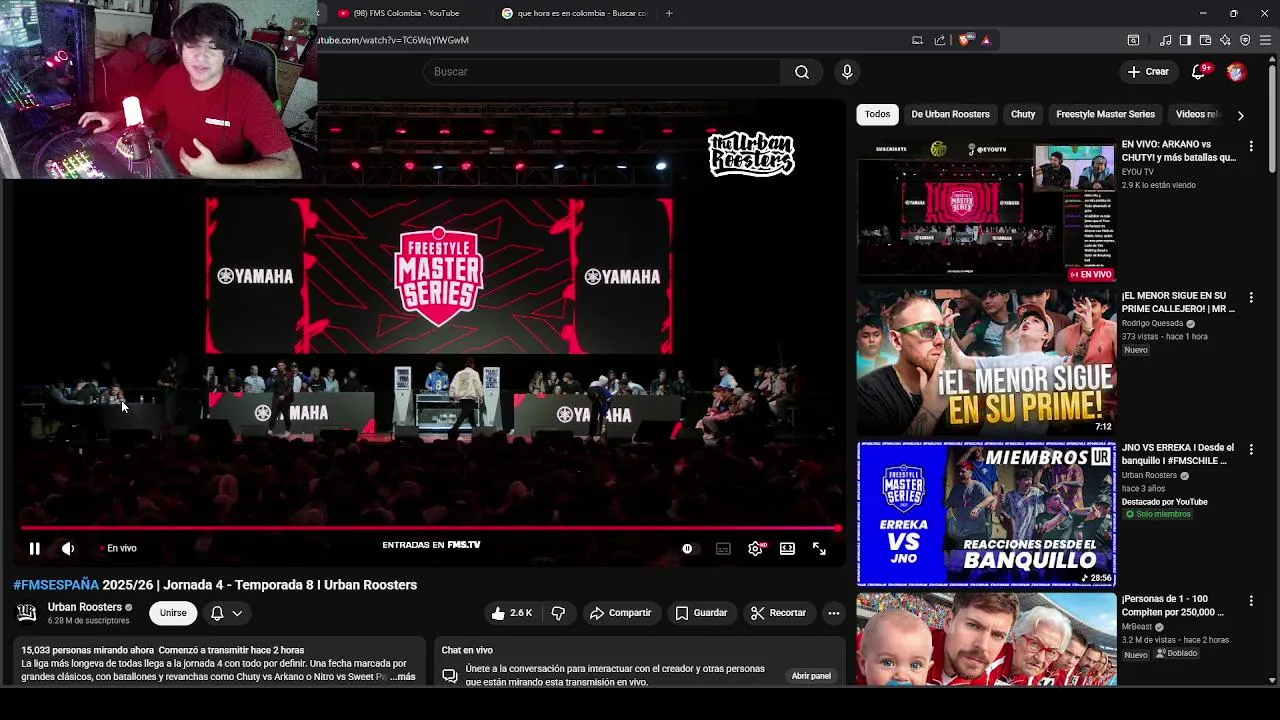Screen dimensions: 1280x720
Task: Open EN VIVO ARKANO vs CHUTY thumbnail
Action: click(986, 210)
